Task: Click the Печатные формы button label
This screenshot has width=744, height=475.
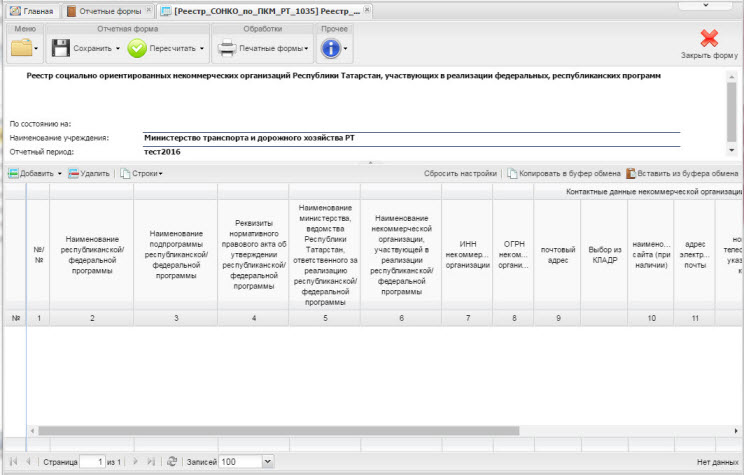Action: click(x=271, y=48)
